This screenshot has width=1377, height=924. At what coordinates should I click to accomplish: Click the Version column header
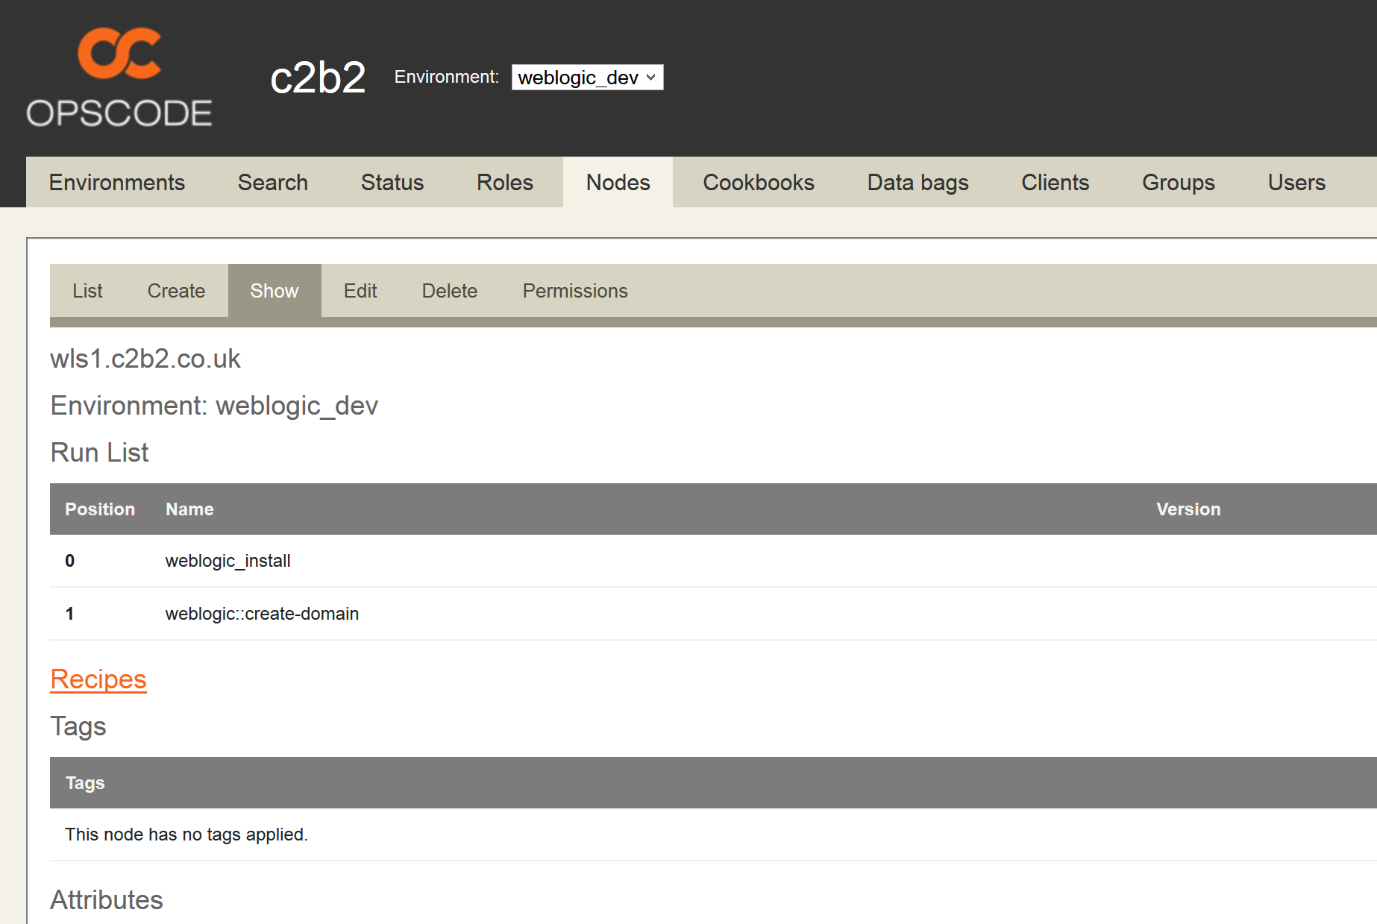point(1188,509)
